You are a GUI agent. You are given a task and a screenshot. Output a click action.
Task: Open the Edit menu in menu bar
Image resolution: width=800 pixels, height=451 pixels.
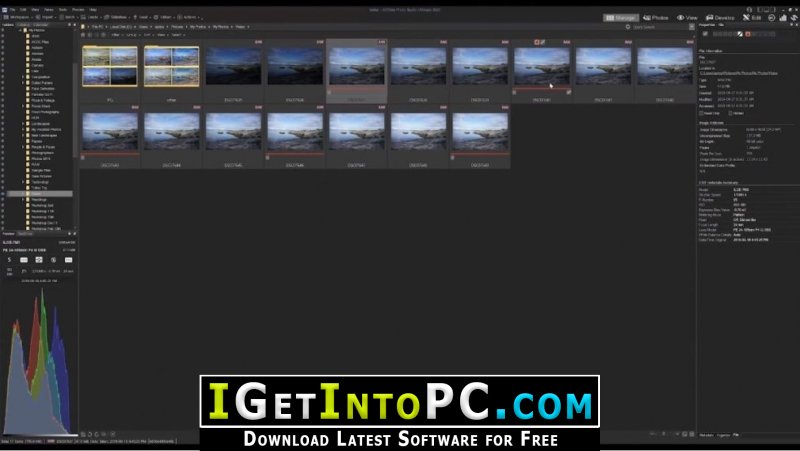click(23, 10)
